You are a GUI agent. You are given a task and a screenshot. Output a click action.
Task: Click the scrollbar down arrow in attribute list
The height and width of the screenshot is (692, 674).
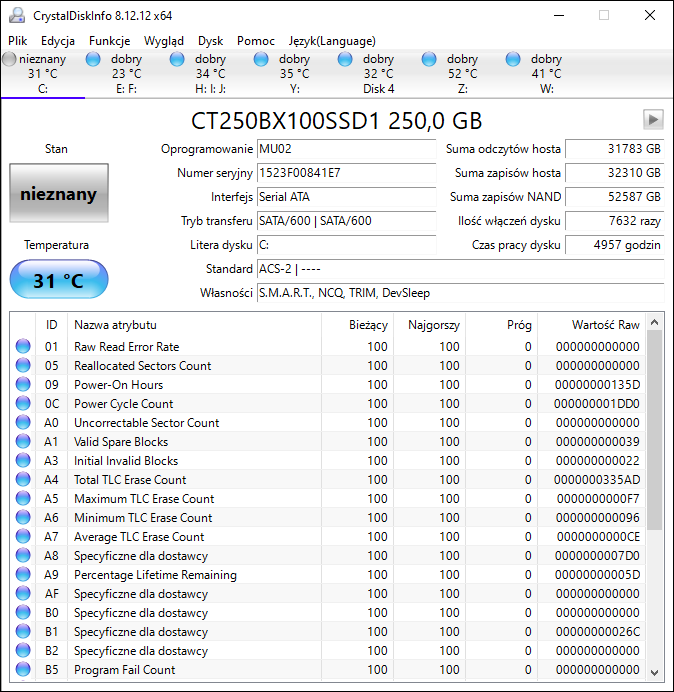tap(655, 671)
